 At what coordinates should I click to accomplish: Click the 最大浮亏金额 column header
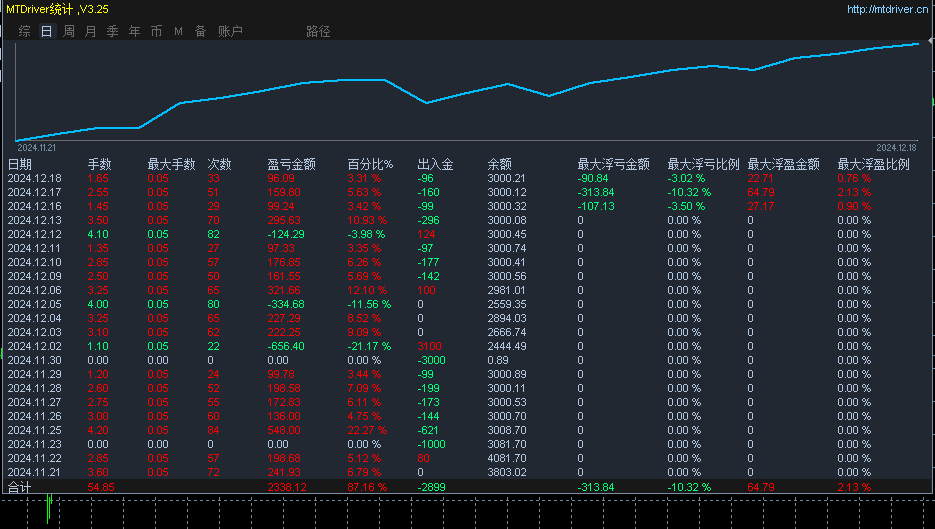tap(613, 164)
